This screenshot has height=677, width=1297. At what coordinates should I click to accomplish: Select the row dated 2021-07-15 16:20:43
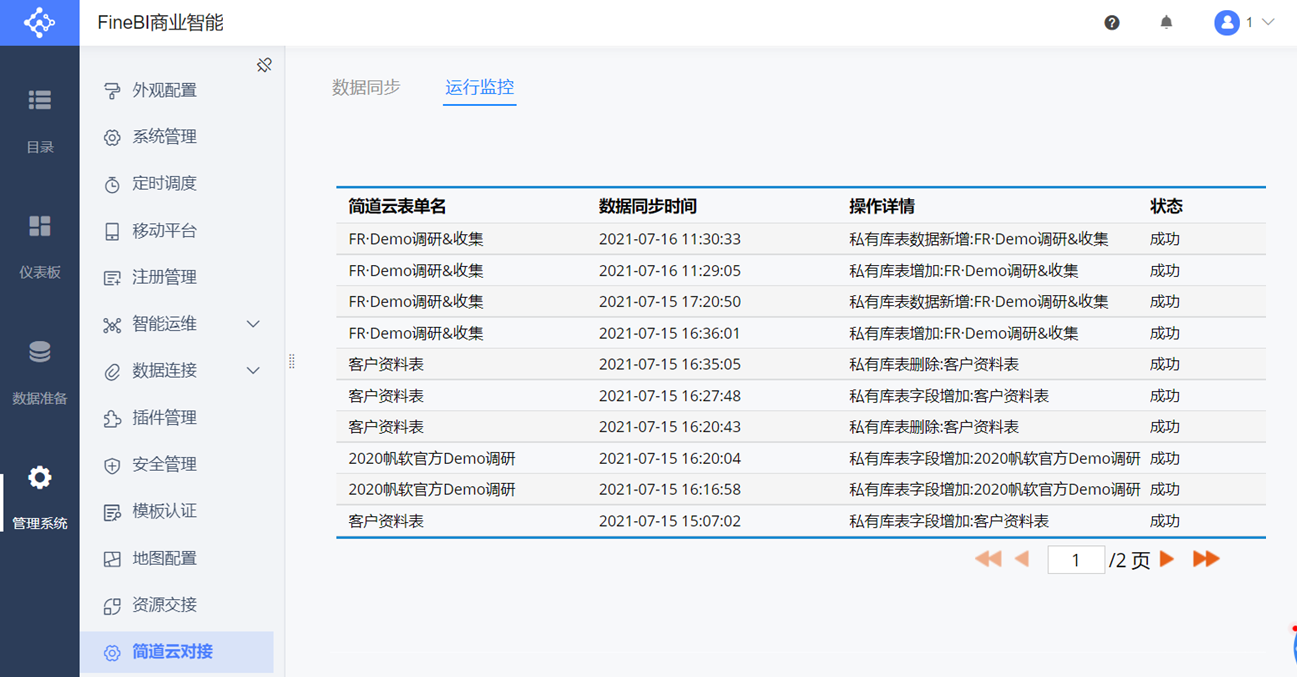coord(801,427)
